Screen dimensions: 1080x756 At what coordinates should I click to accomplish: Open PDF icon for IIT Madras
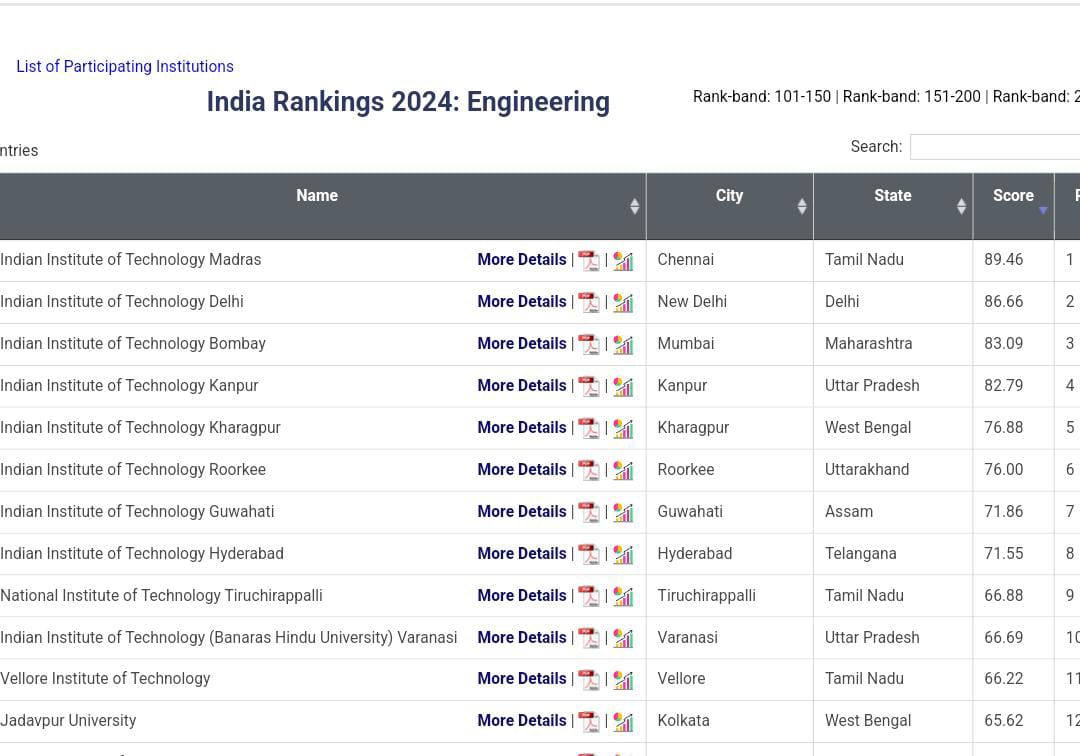click(589, 261)
